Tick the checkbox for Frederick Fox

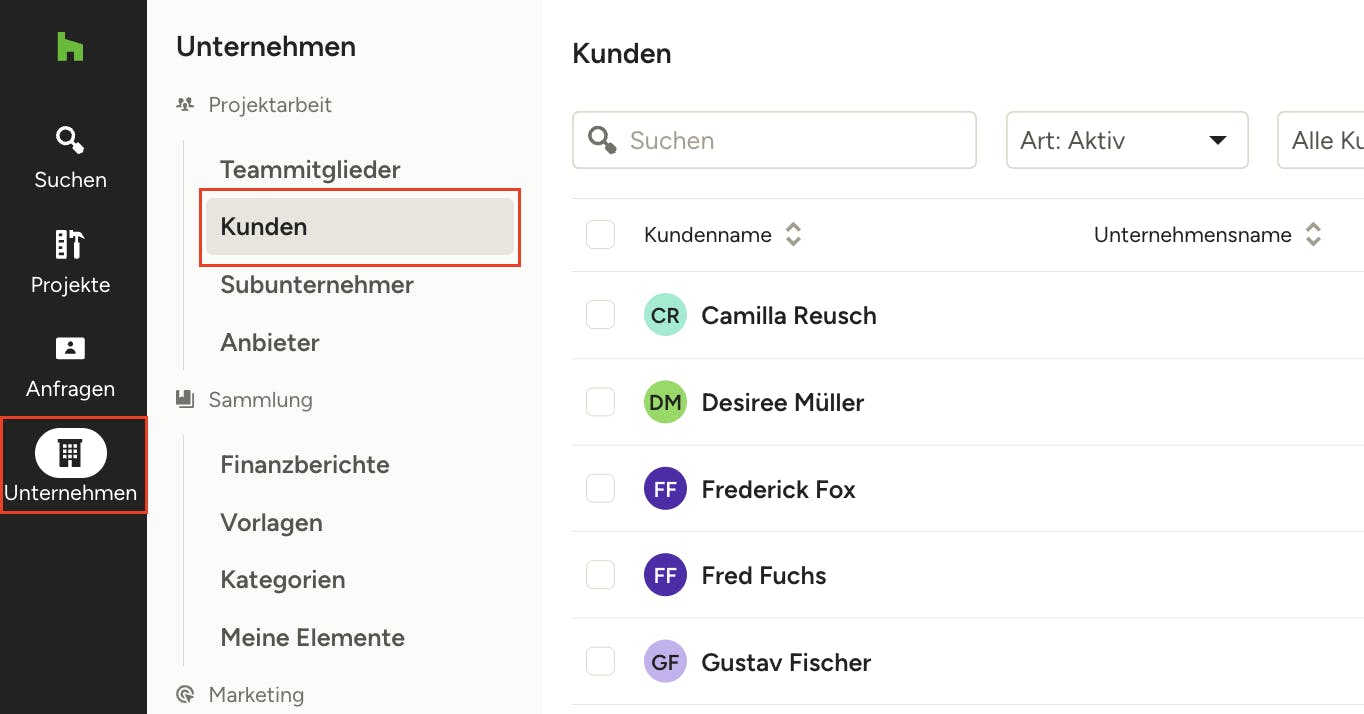click(x=600, y=489)
